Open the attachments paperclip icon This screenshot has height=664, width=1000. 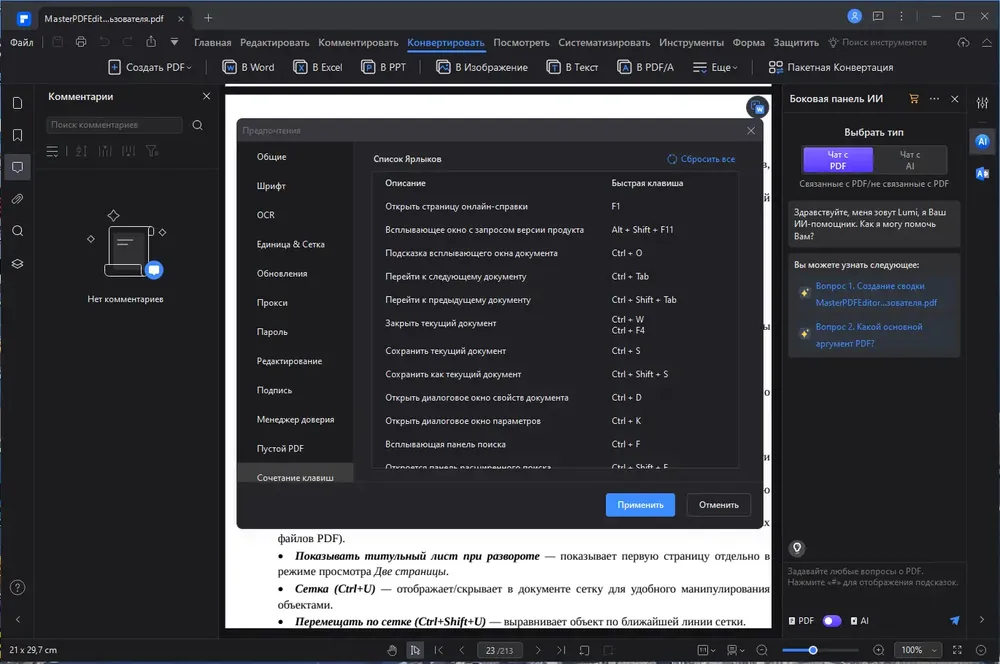pos(18,199)
